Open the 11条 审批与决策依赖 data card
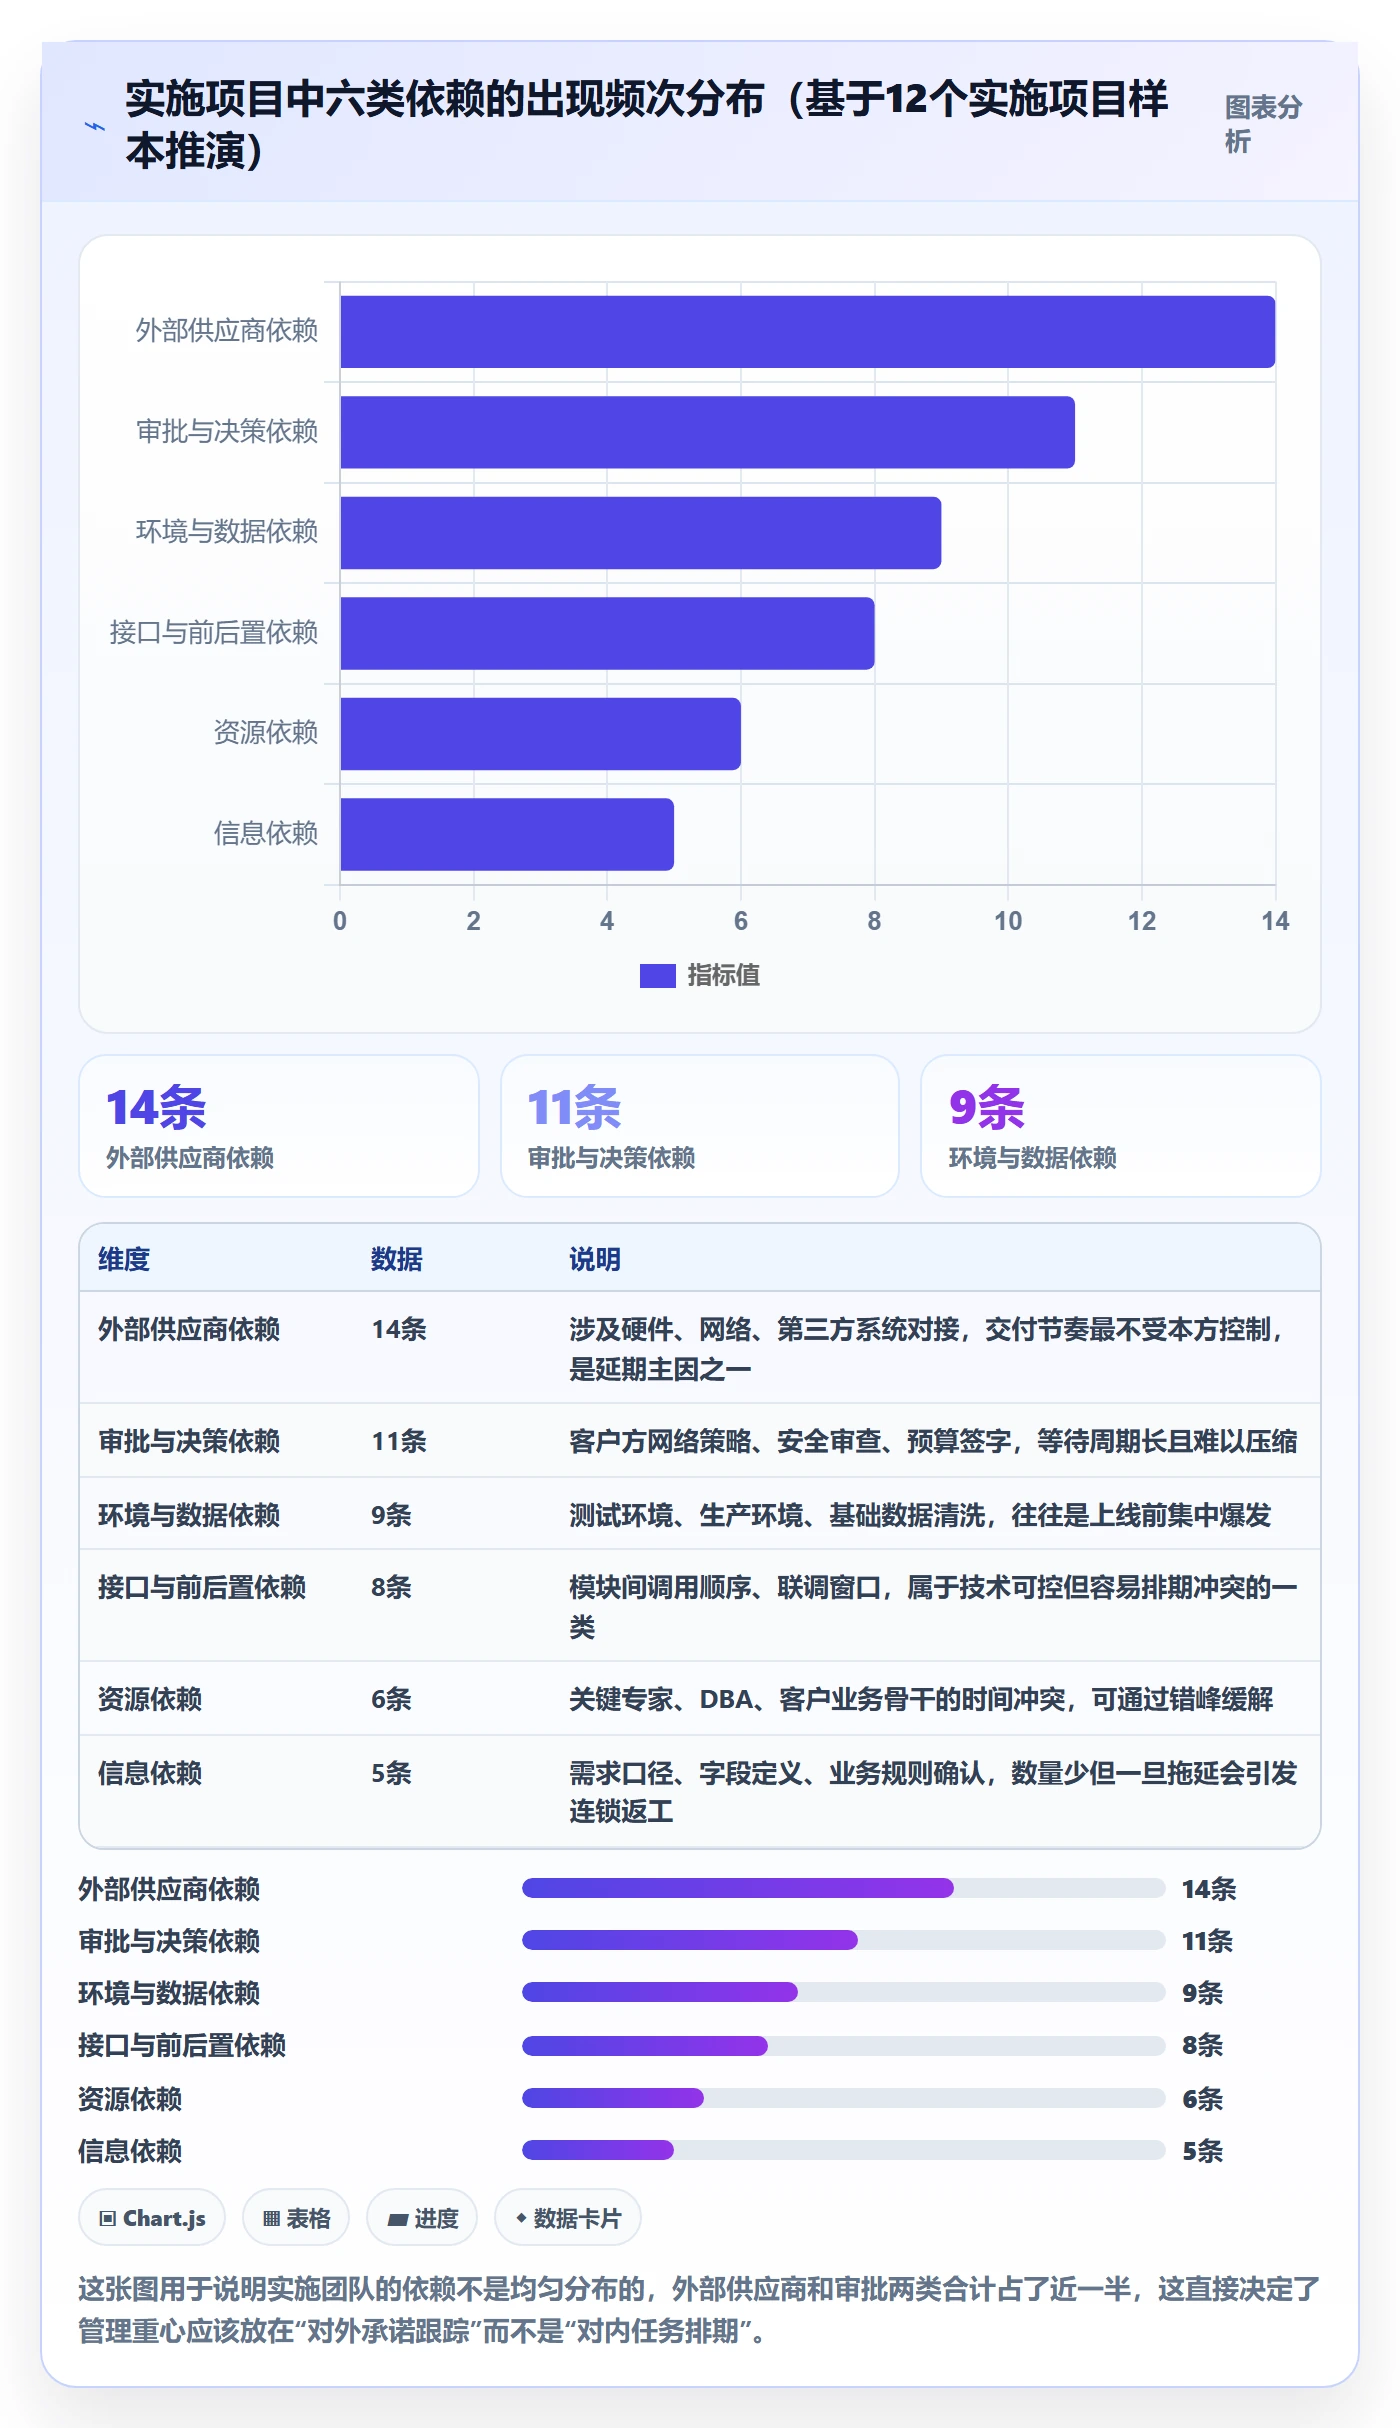This screenshot has width=1400, height=2428. click(x=700, y=1126)
